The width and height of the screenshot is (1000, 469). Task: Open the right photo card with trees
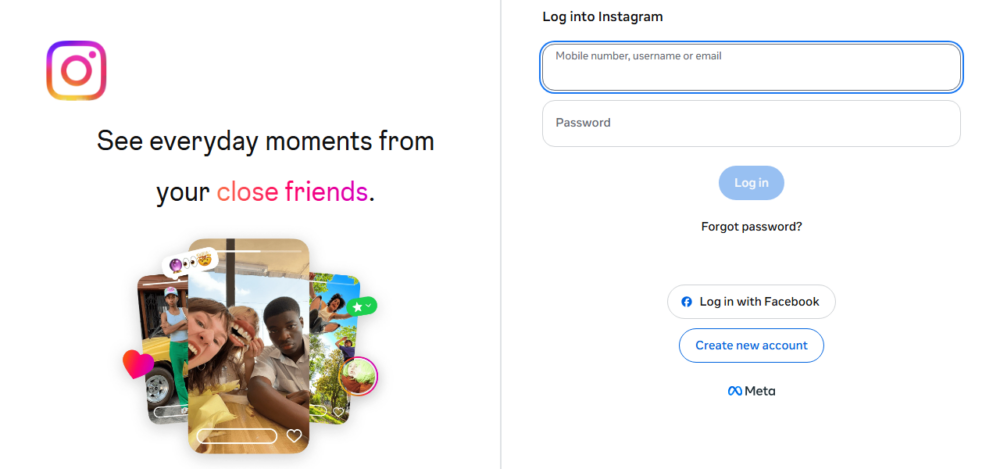[334, 348]
